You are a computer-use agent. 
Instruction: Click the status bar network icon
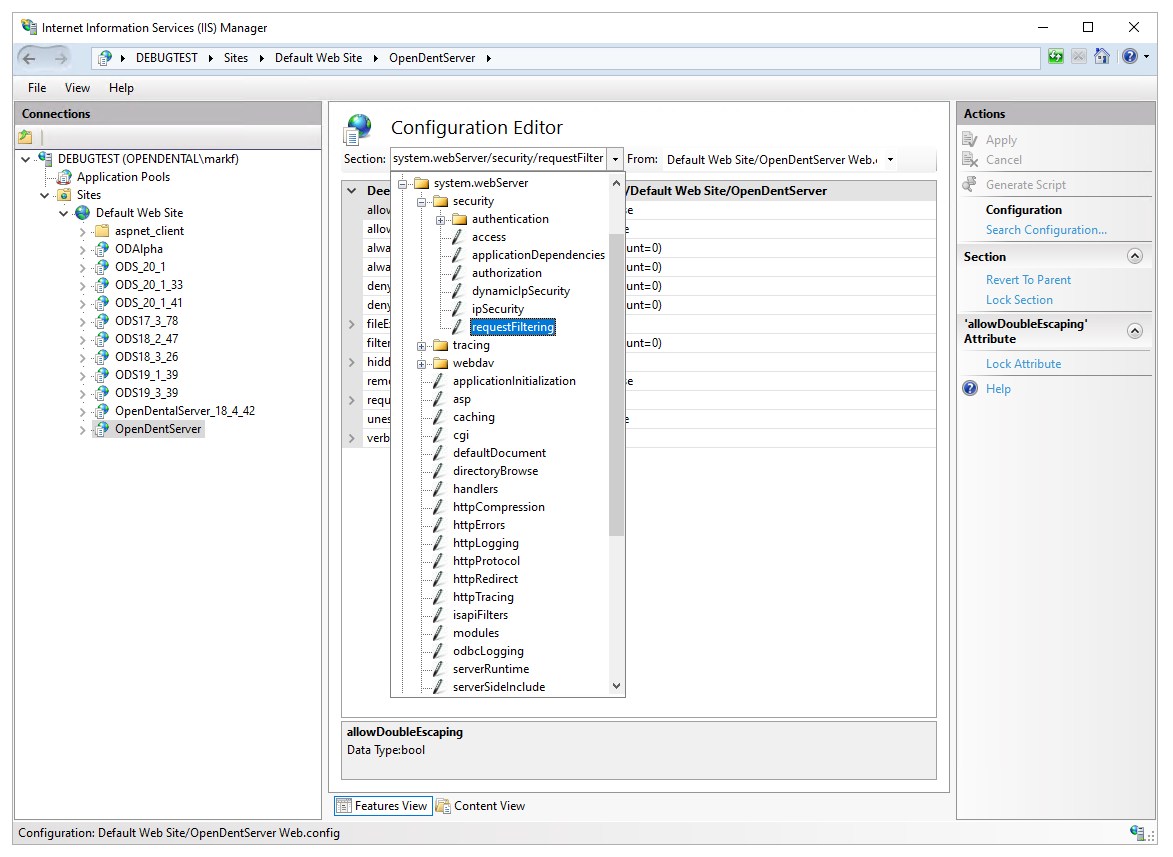(x=1138, y=832)
